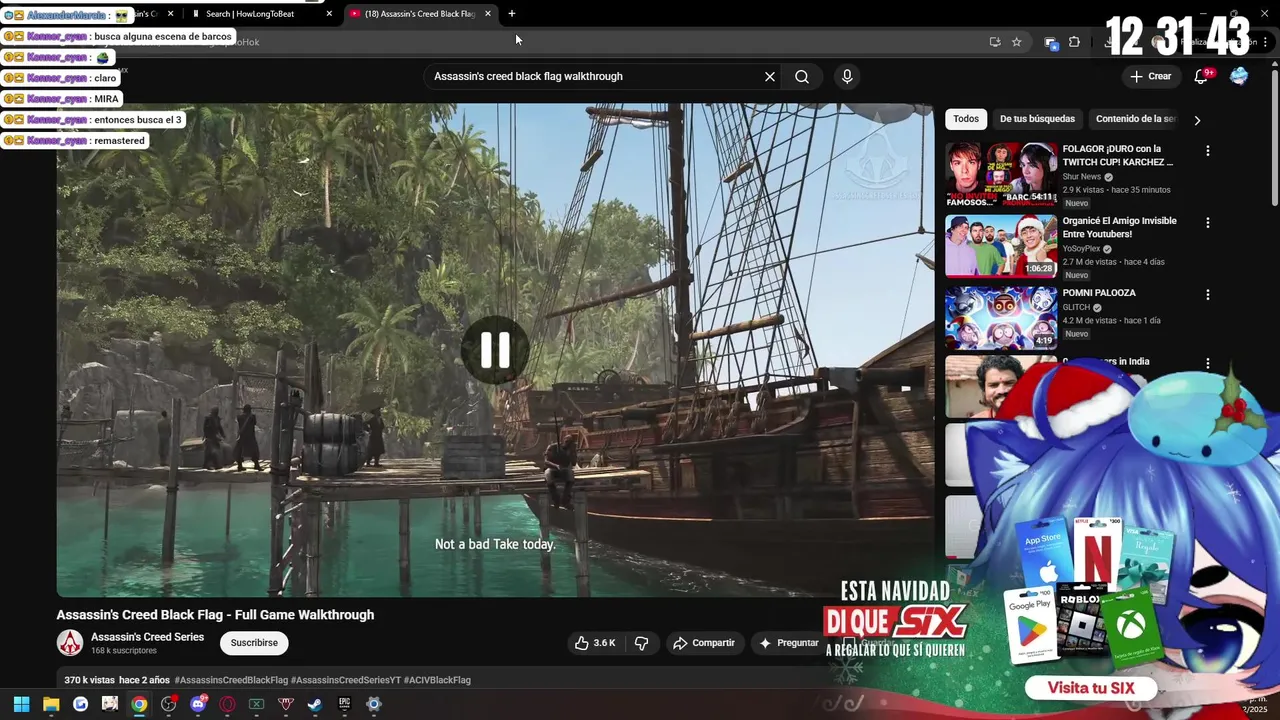Image resolution: width=1280 pixels, height=720 pixels.
Task: Like the video with the thumbs-up button
Action: 596,643
